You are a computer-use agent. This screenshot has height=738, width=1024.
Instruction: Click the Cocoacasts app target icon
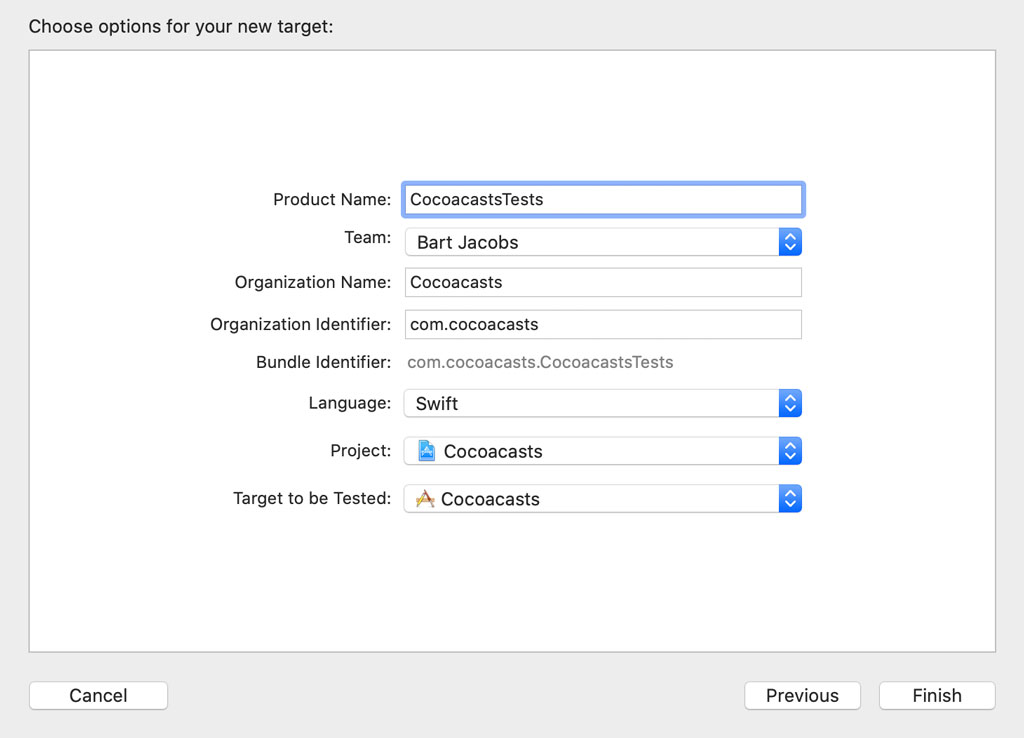click(x=424, y=499)
